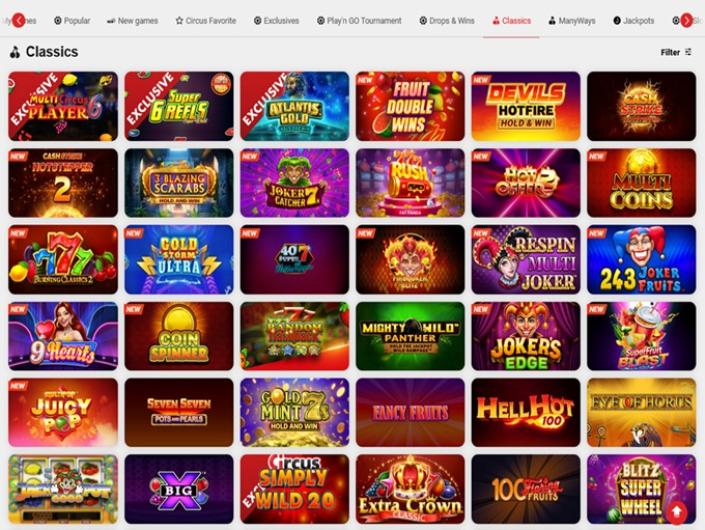Click the Filter button label

pyautogui.click(x=670, y=52)
